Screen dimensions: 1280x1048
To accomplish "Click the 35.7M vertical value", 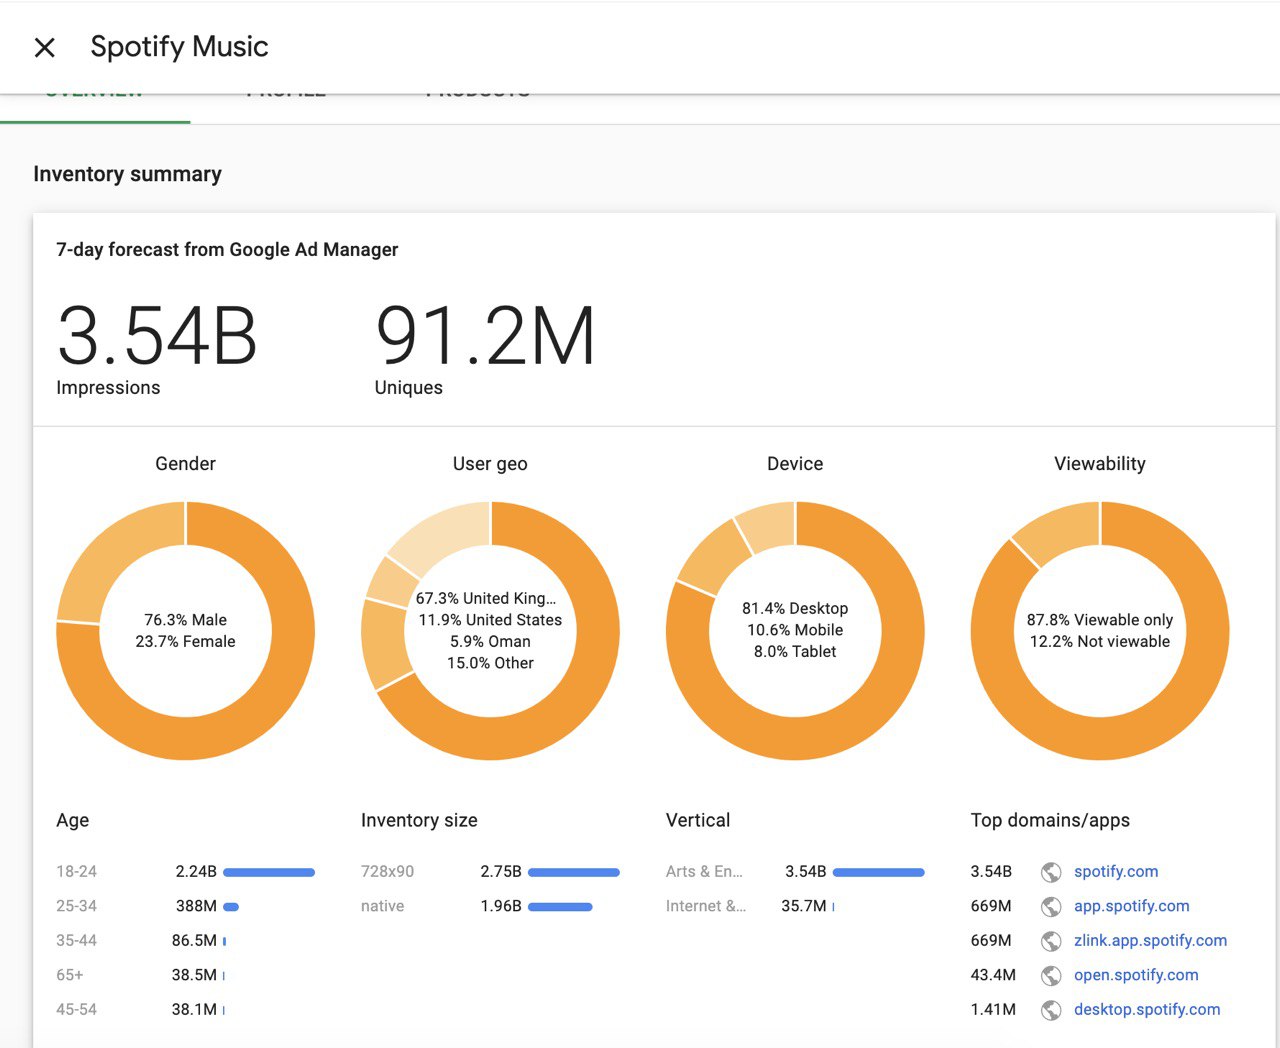I will click(x=804, y=906).
